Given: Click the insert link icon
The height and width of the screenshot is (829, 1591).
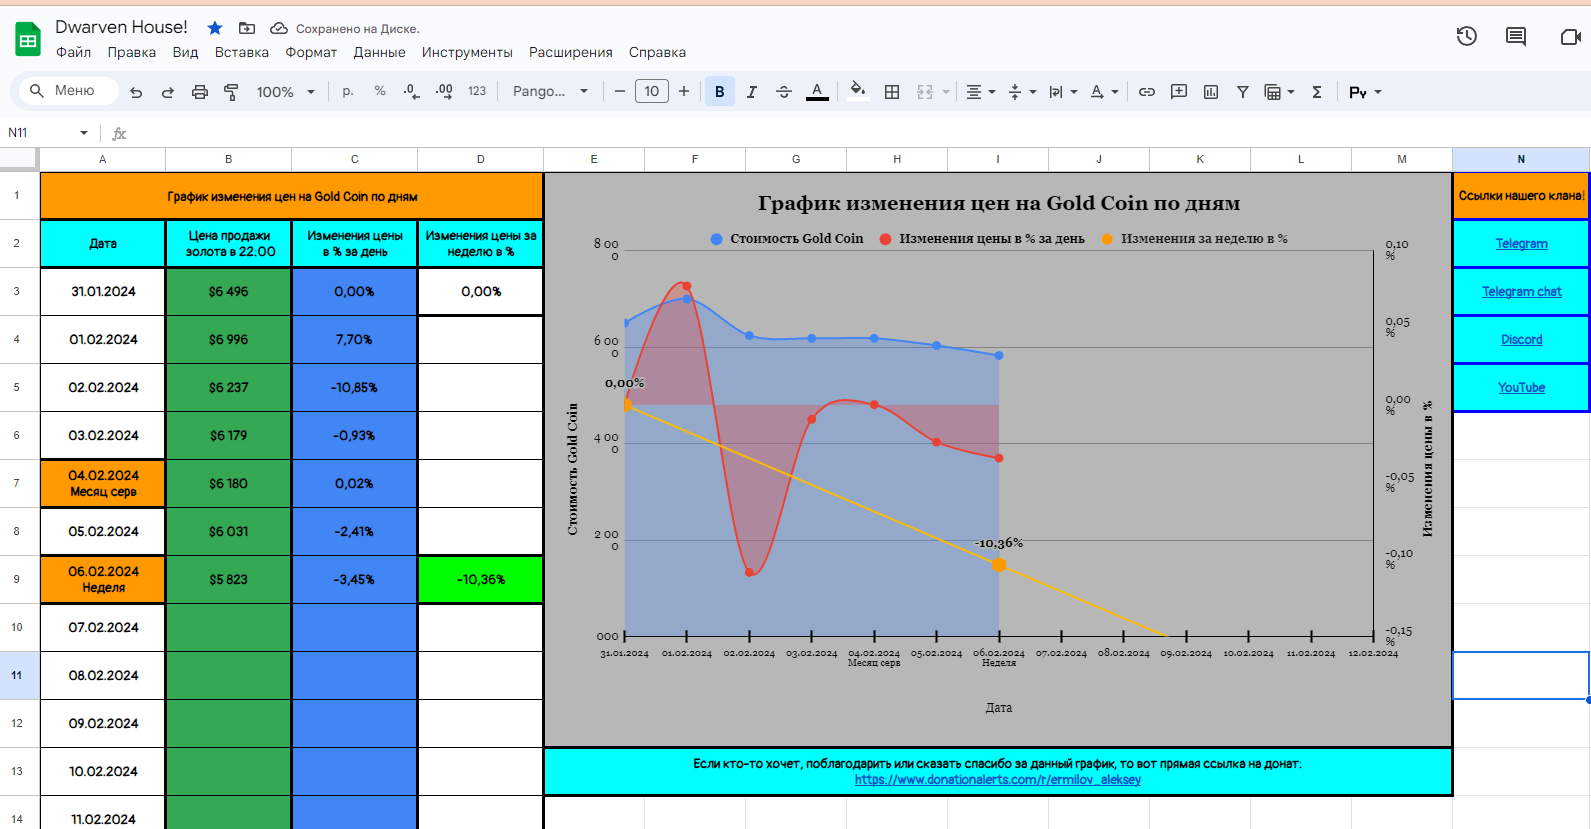Looking at the screenshot, I should (x=1147, y=92).
